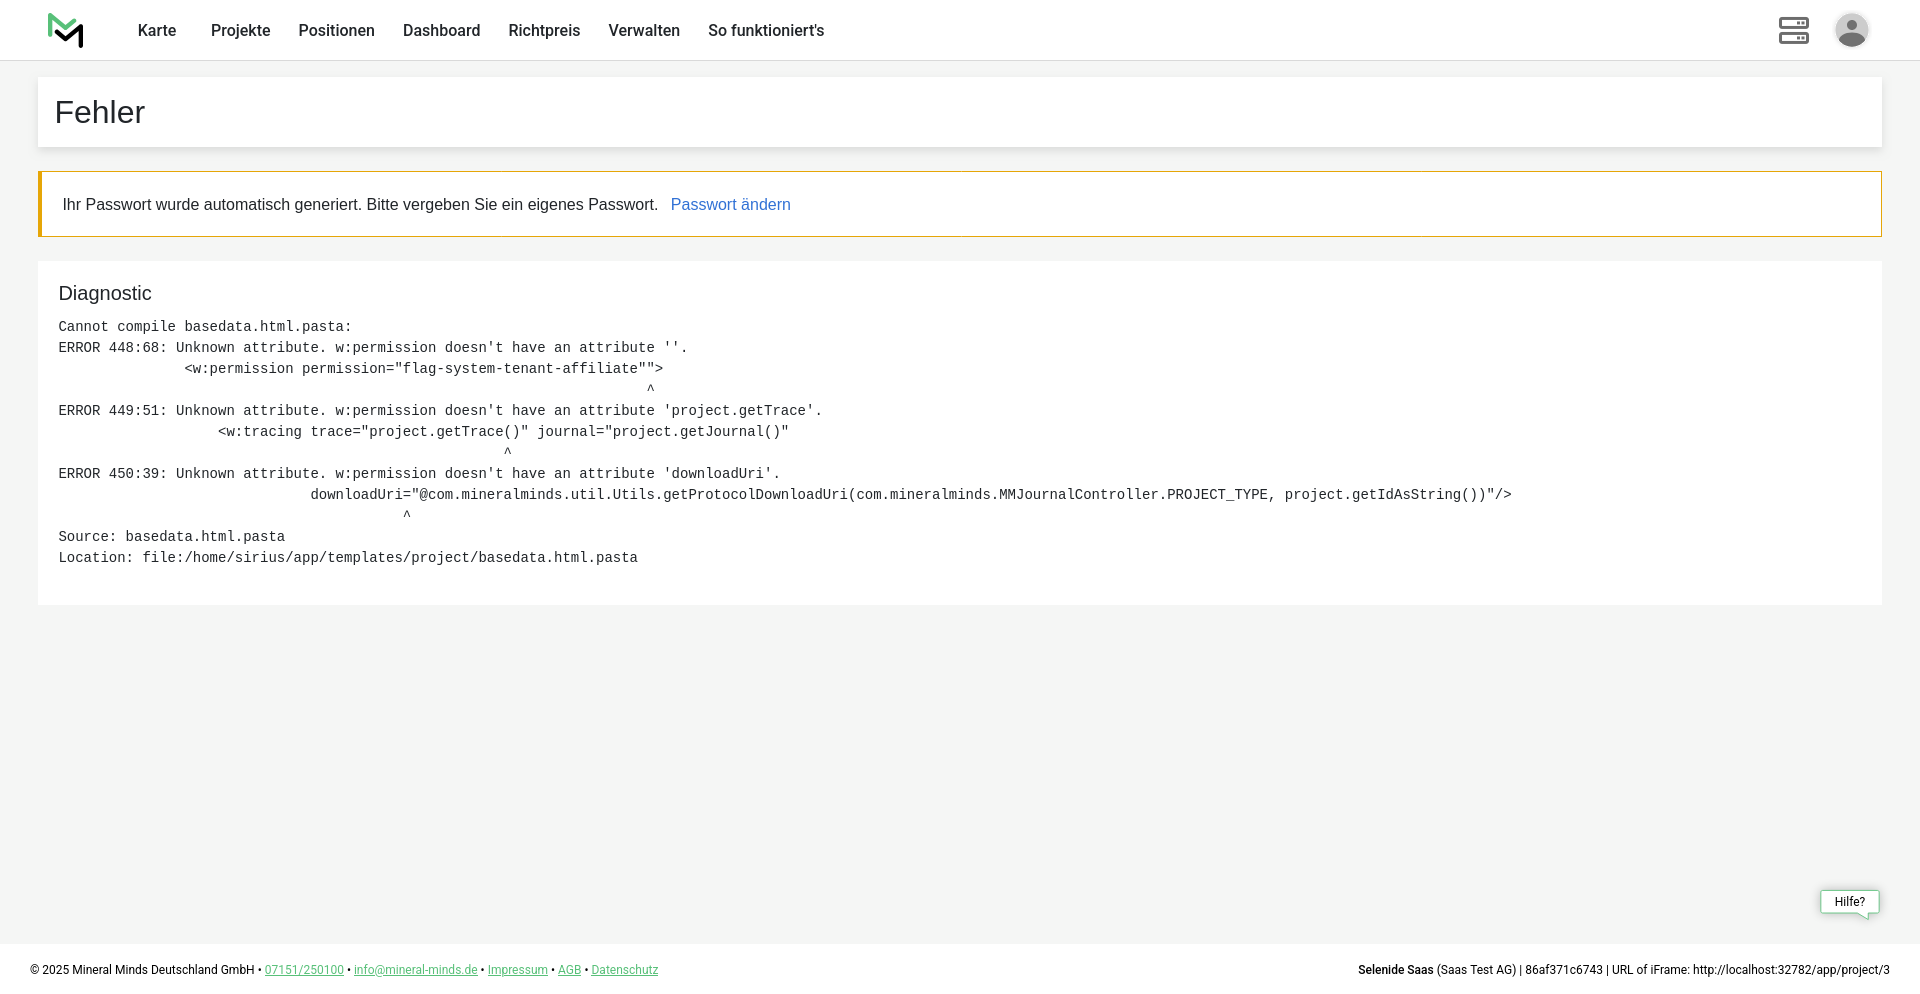The height and width of the screenshot is (994, 1920).
Task: Open the AGB footer link
Action: (569, 970)
